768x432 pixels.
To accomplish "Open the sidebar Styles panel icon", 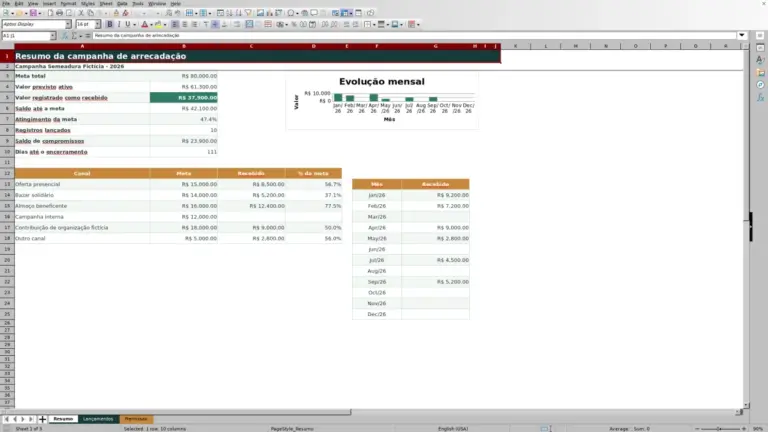I will pos(760,60).
